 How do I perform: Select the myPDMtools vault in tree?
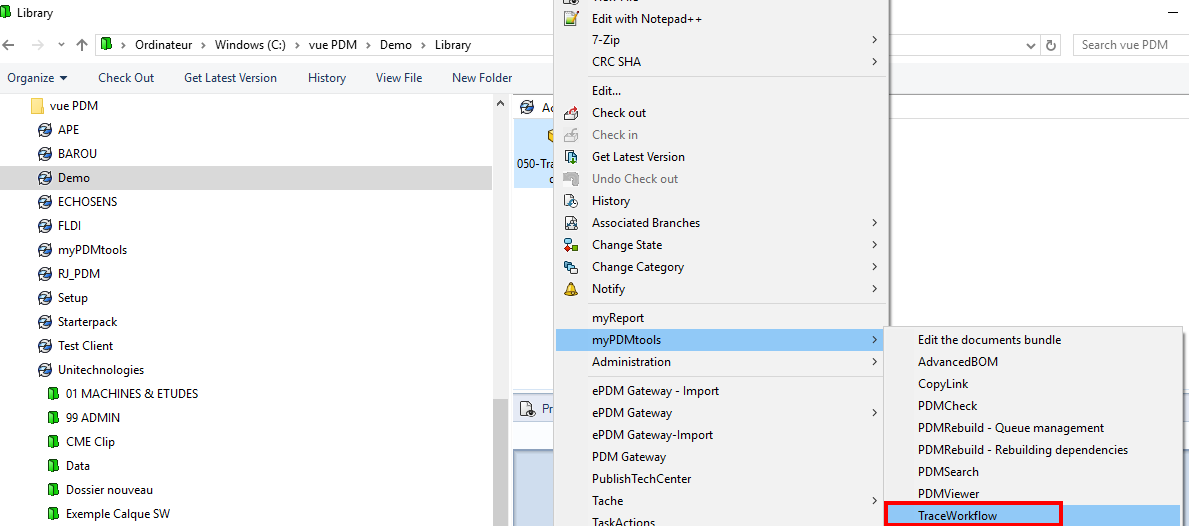pyautogui.click(x=92, y=250)
